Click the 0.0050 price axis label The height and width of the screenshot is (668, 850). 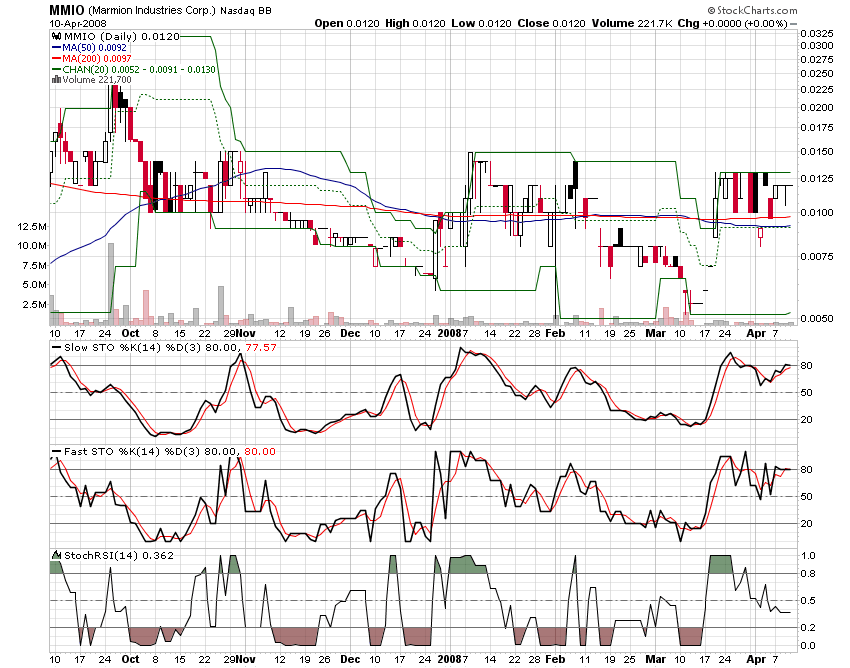coord(817,318)
